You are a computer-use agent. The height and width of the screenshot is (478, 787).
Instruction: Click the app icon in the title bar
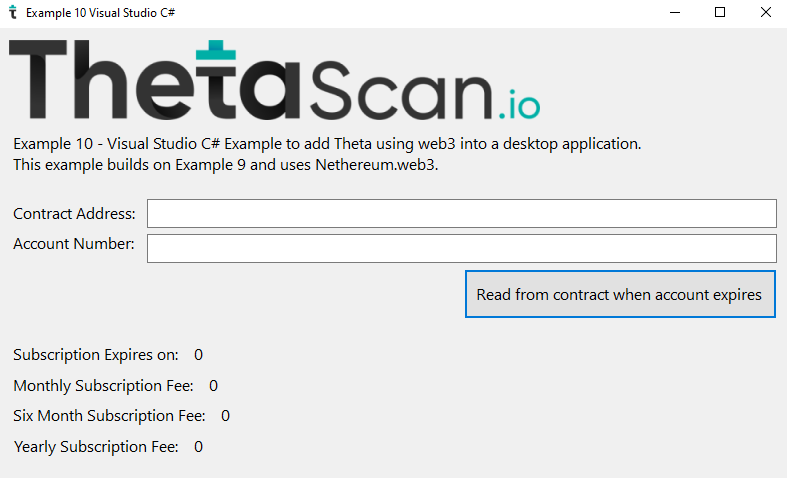pyautogui.click(x=12, y=13)
